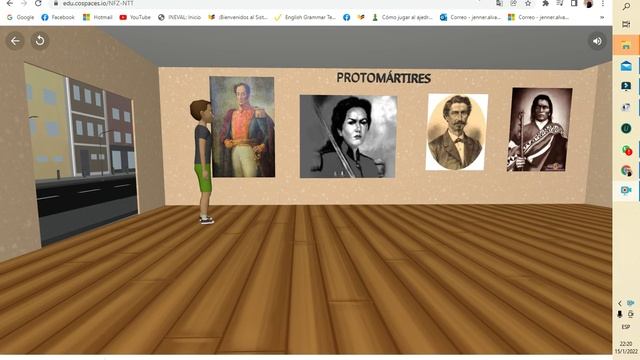
Task: Open the Chrome extensions puzzle icon
Action: pos(545,3)
